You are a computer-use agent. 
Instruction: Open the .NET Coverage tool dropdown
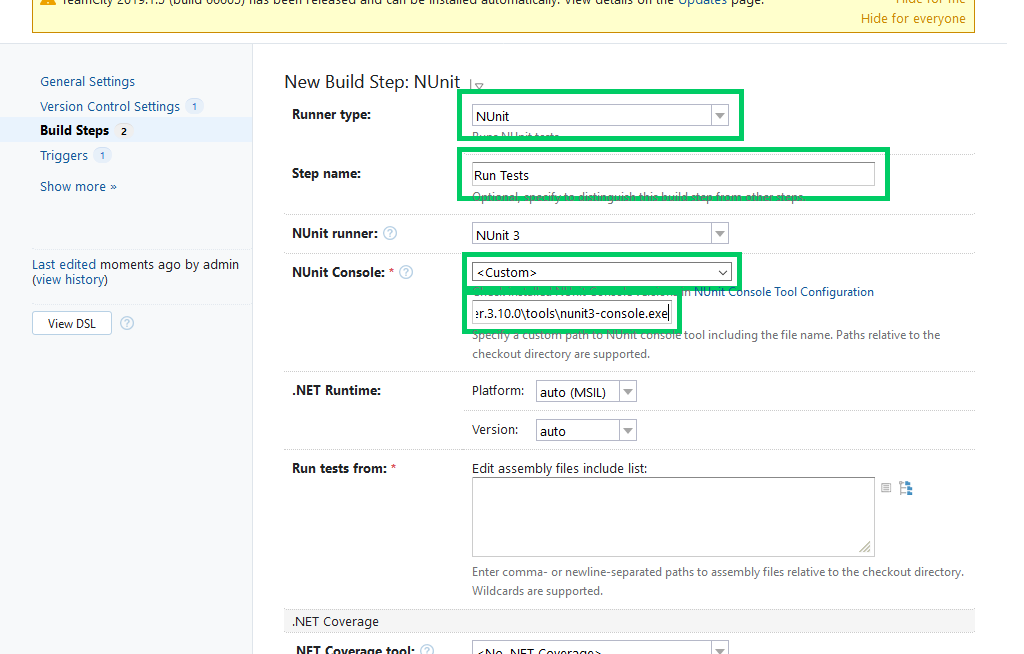coord(600,649)
